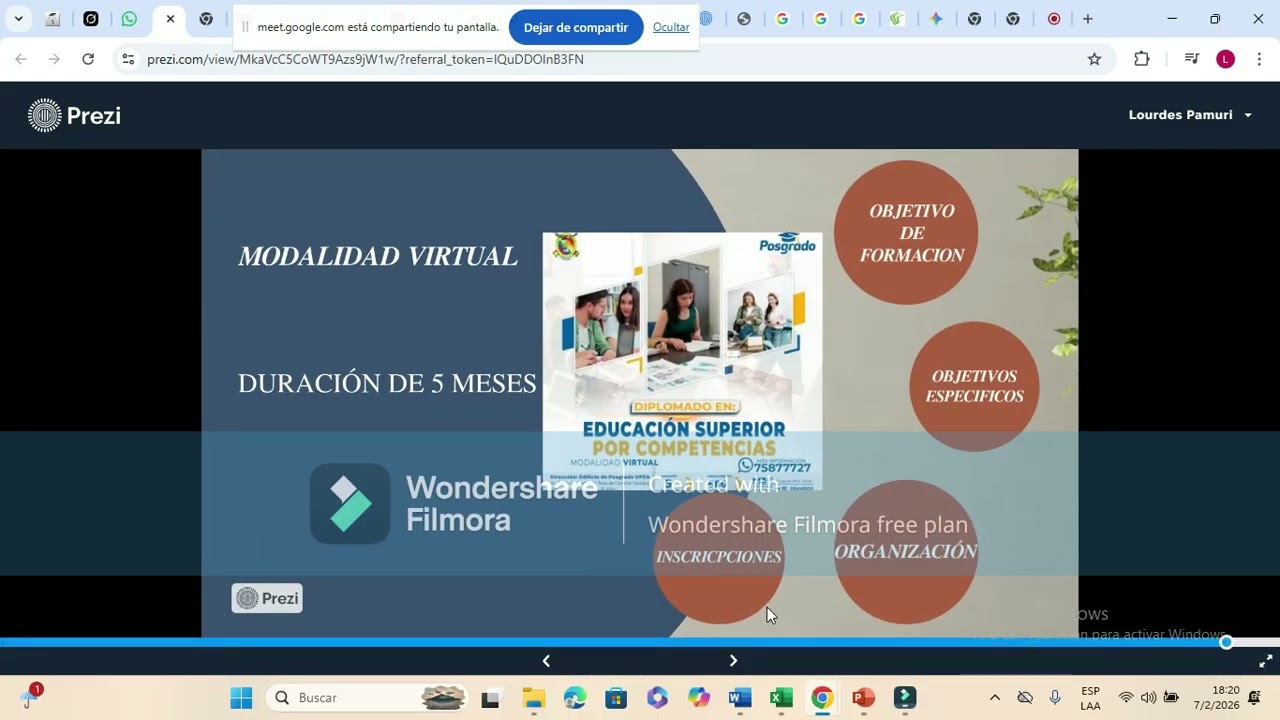Click Dejar de compartir button

[576, 27]
